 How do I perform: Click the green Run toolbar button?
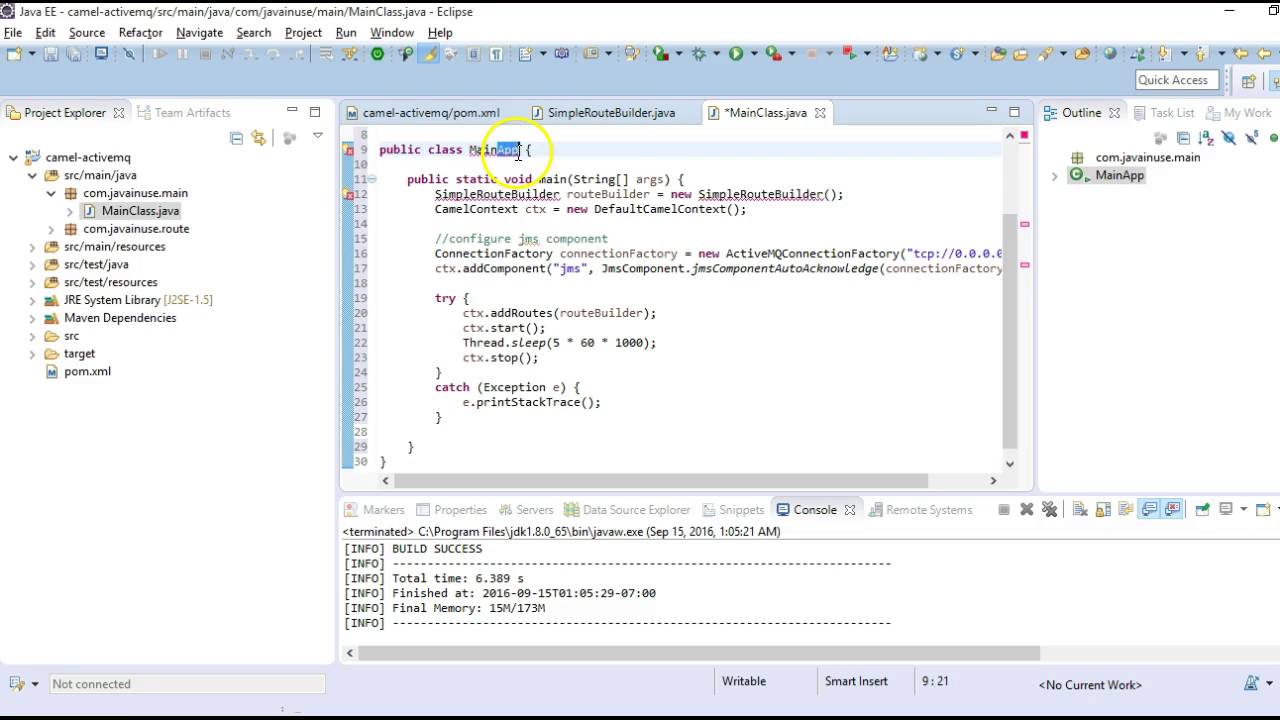[x=736, y=54]
